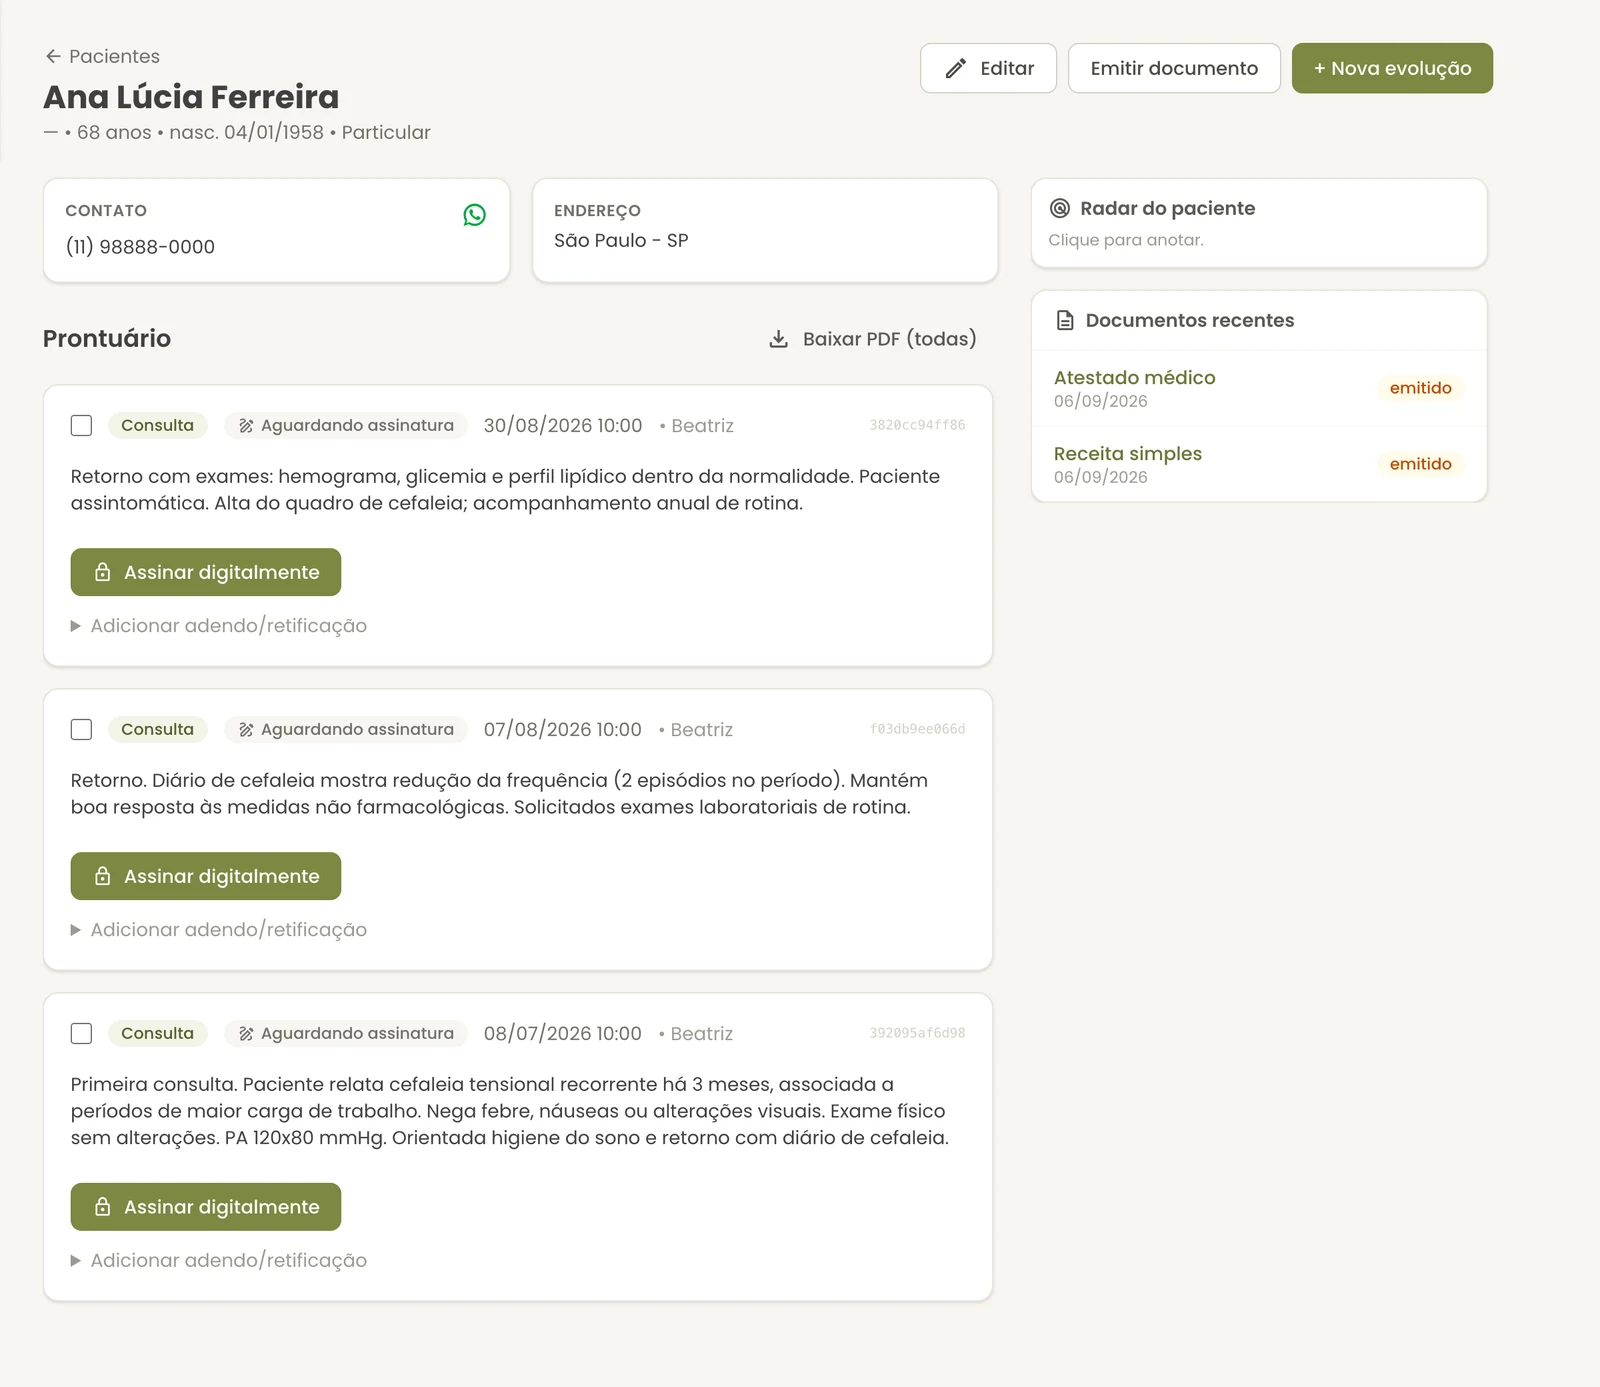Click the record hash f03db9ee066d
The height and width of the screenshot is (1387, 1600).
[917, 729]
